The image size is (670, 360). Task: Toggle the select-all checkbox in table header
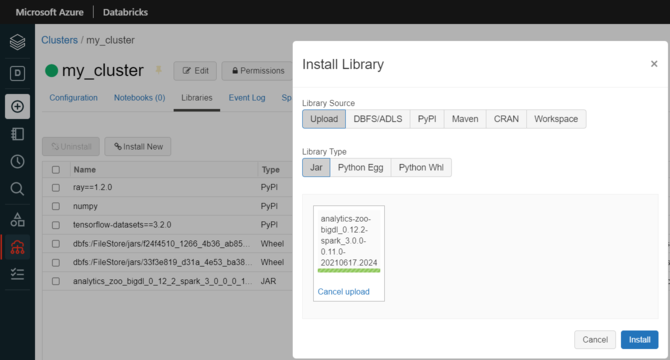(56, 170)
